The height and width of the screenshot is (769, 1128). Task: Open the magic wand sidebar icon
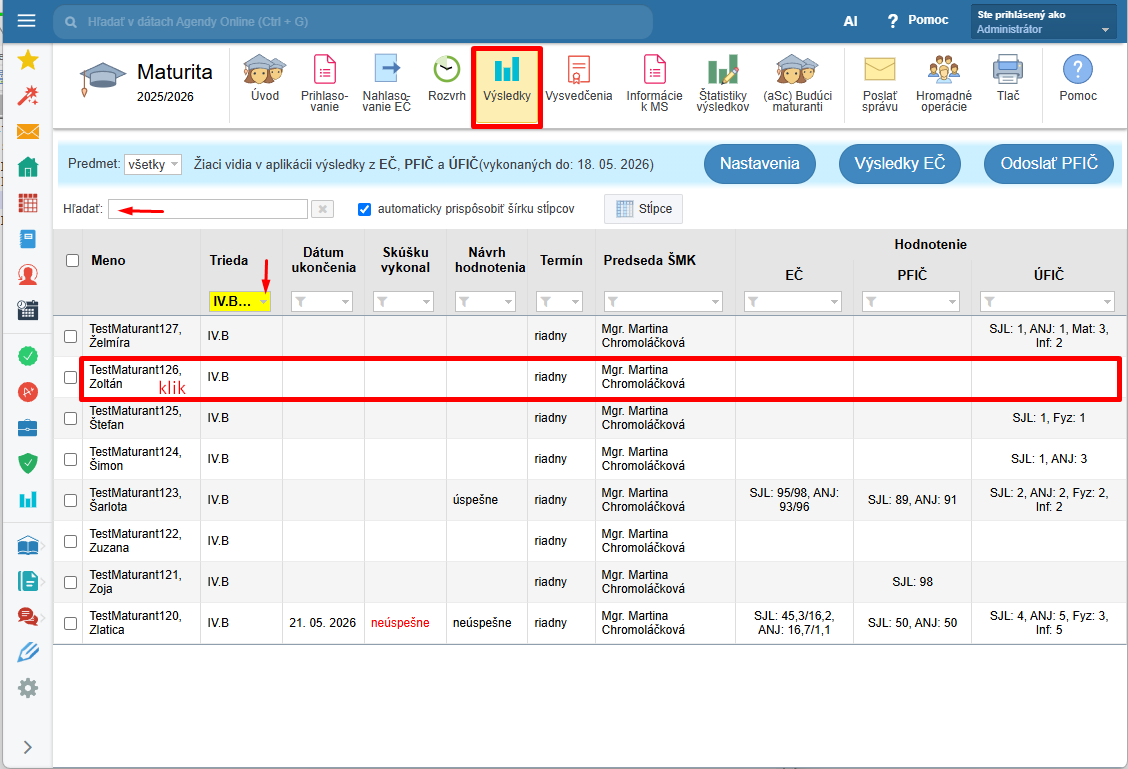pos(27,96)
